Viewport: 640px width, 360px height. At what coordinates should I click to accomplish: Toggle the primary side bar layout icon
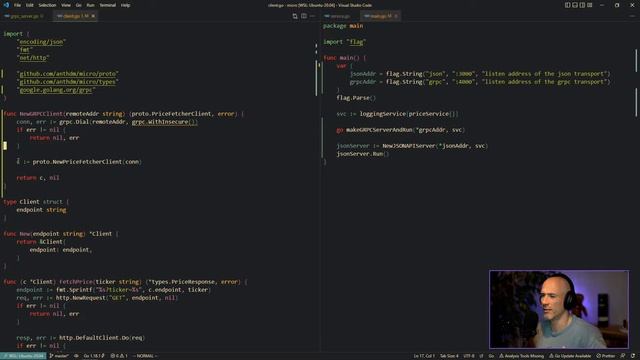pyautogui.click(x=567, y=5)
